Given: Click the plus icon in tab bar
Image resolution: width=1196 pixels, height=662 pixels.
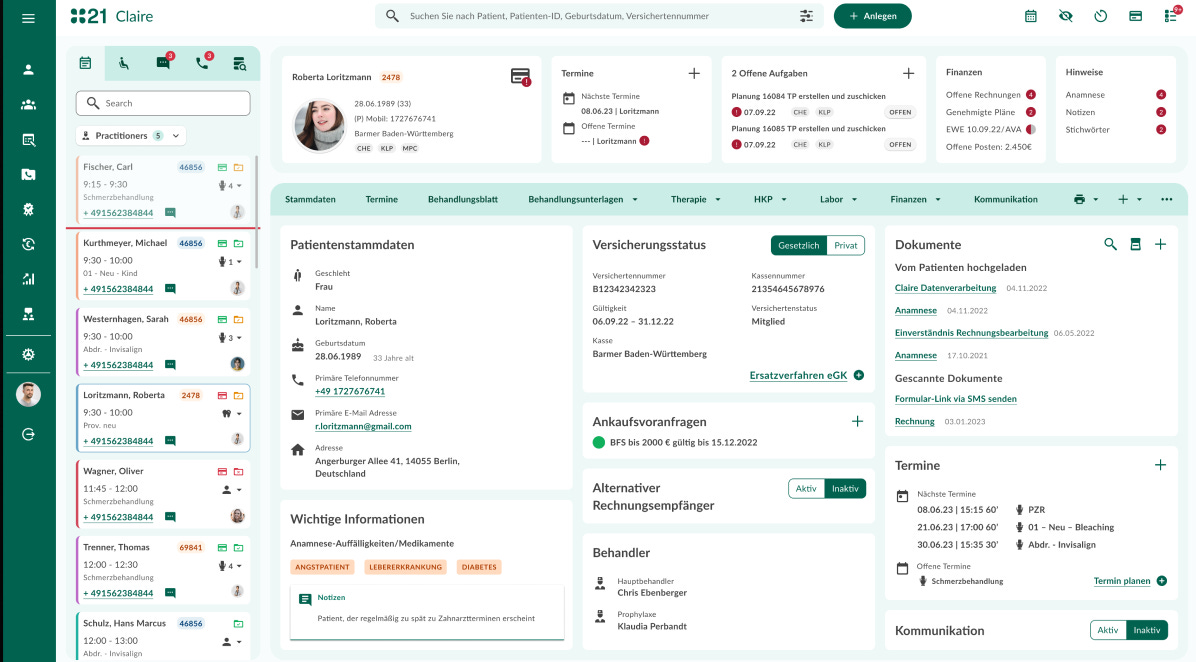Looking at the screenshot, I should tap(1123, 199).
